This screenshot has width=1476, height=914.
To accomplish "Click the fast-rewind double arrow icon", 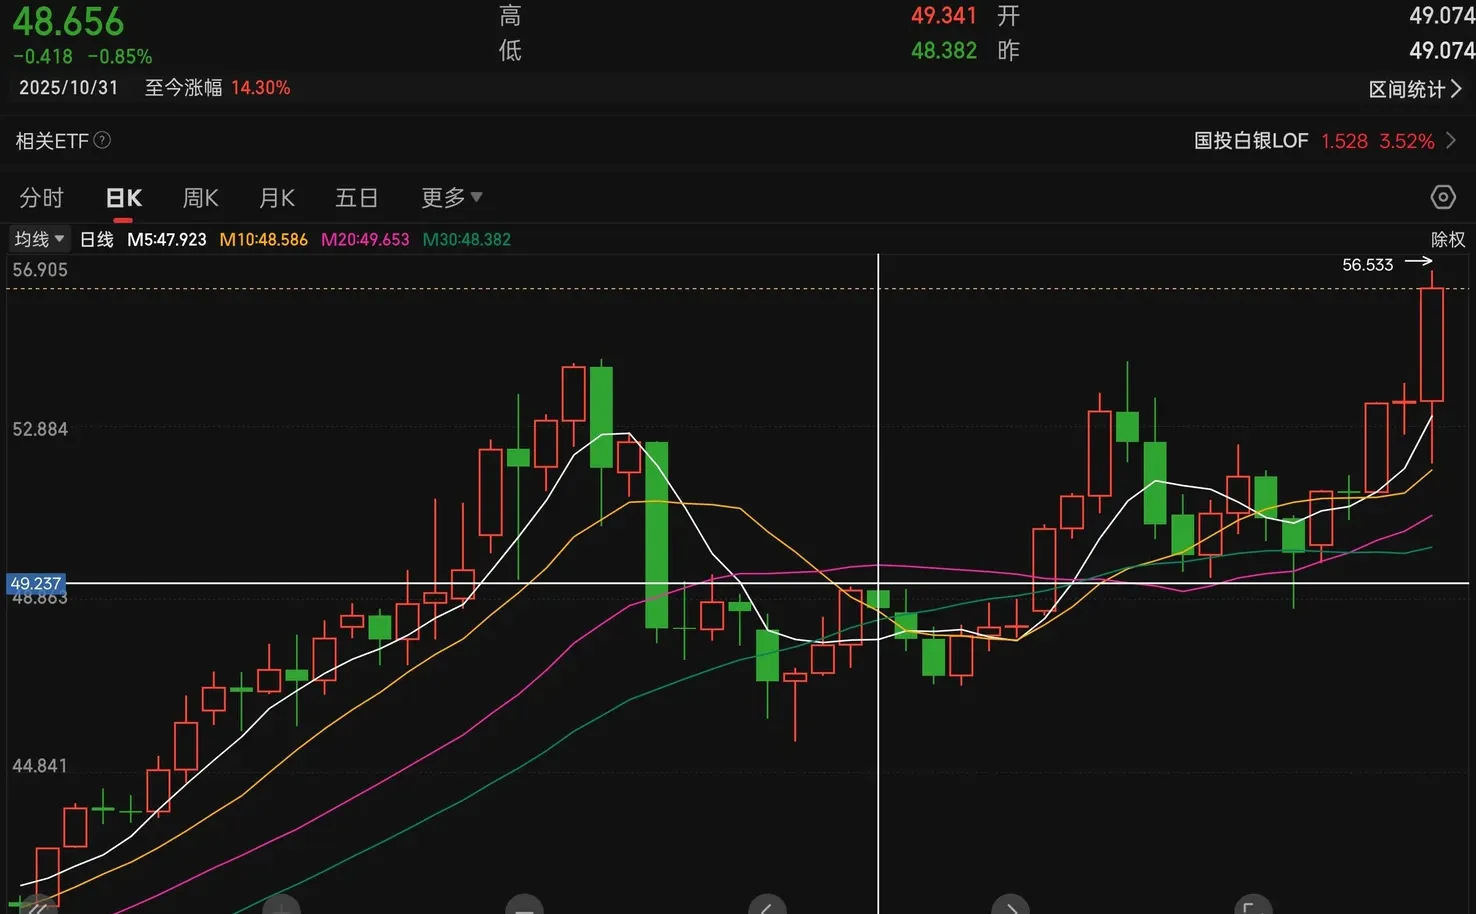I will pyautogui.click(x=38, y=907).
